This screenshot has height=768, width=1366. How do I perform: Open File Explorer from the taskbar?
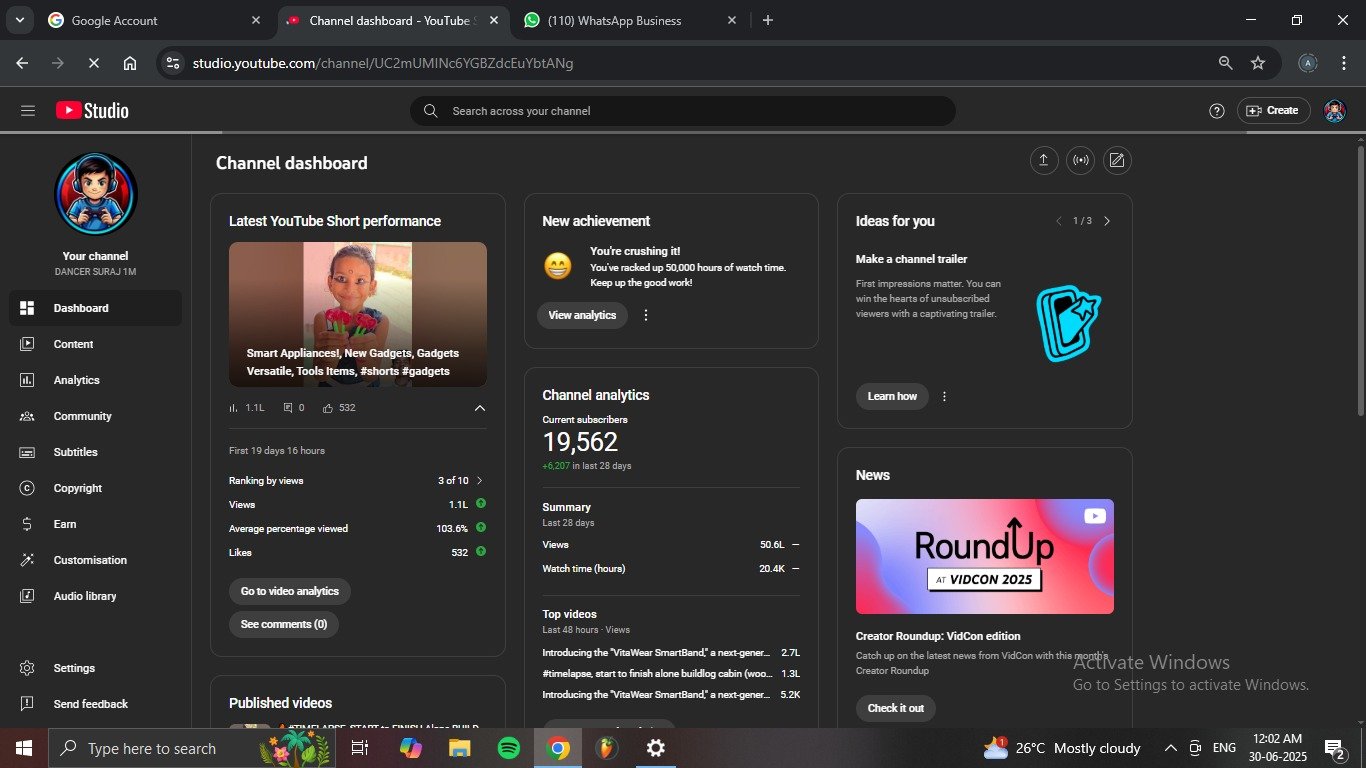(x=460, y=748)
